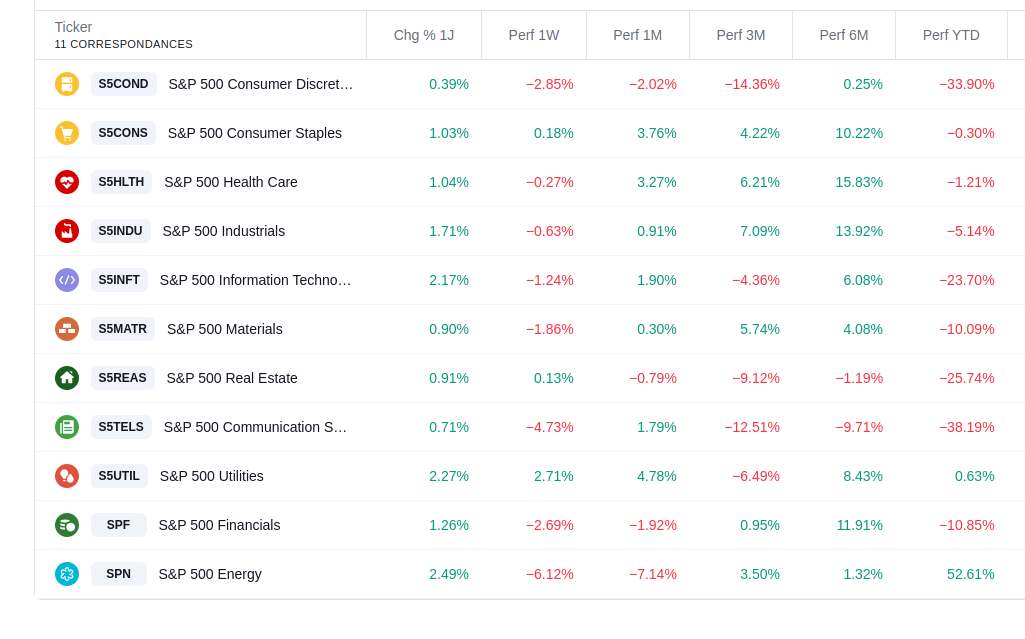Sort by Perf 1W column header
The height and width of the screenshot is (639, 1025).
pyautogui.click(x=533, y=35)
